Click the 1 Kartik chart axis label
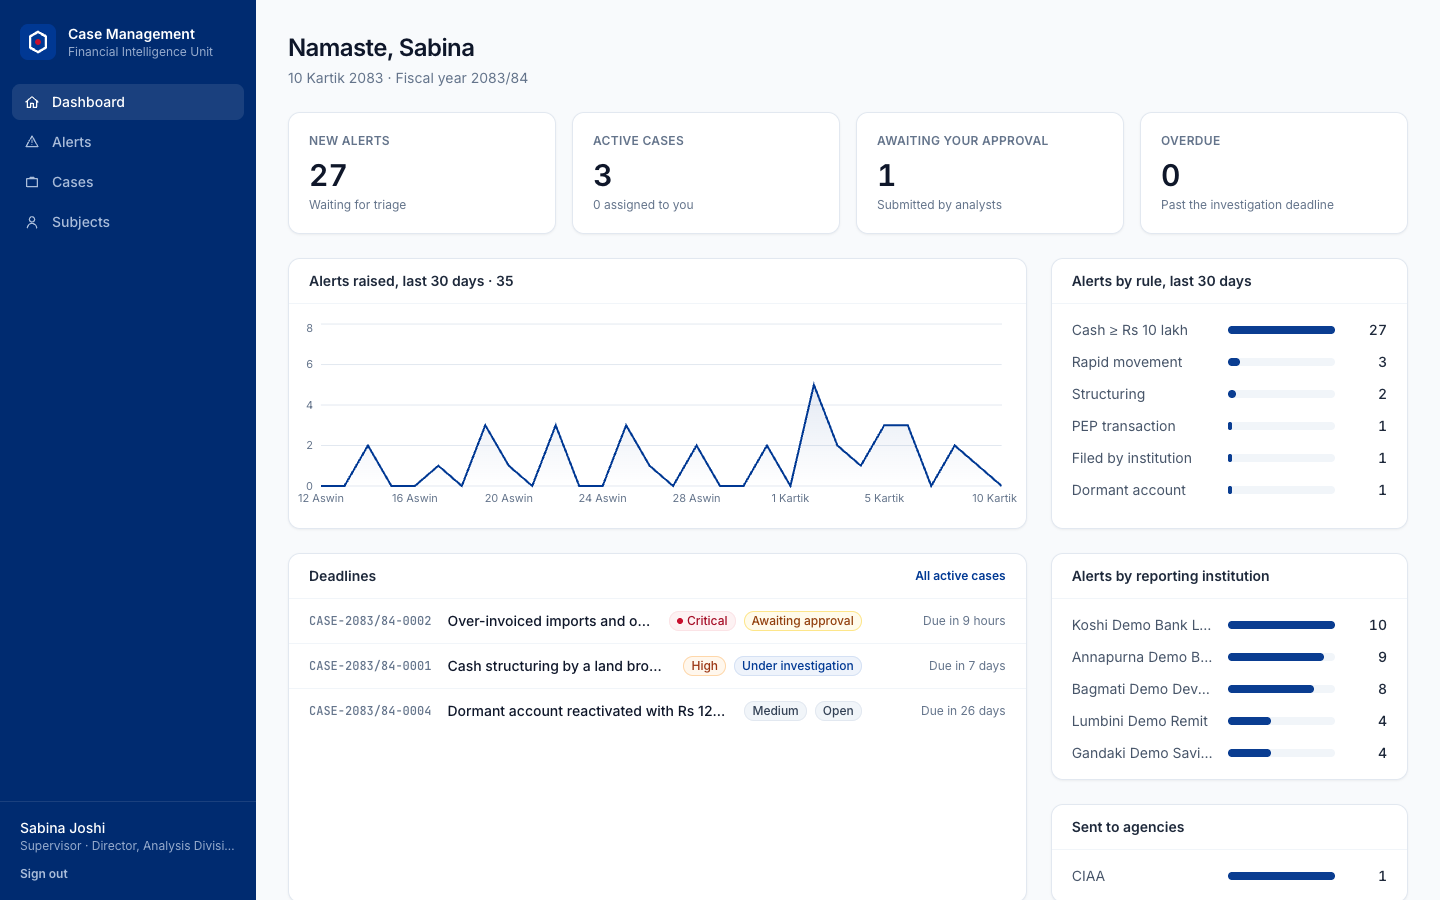 click(790, 498)
